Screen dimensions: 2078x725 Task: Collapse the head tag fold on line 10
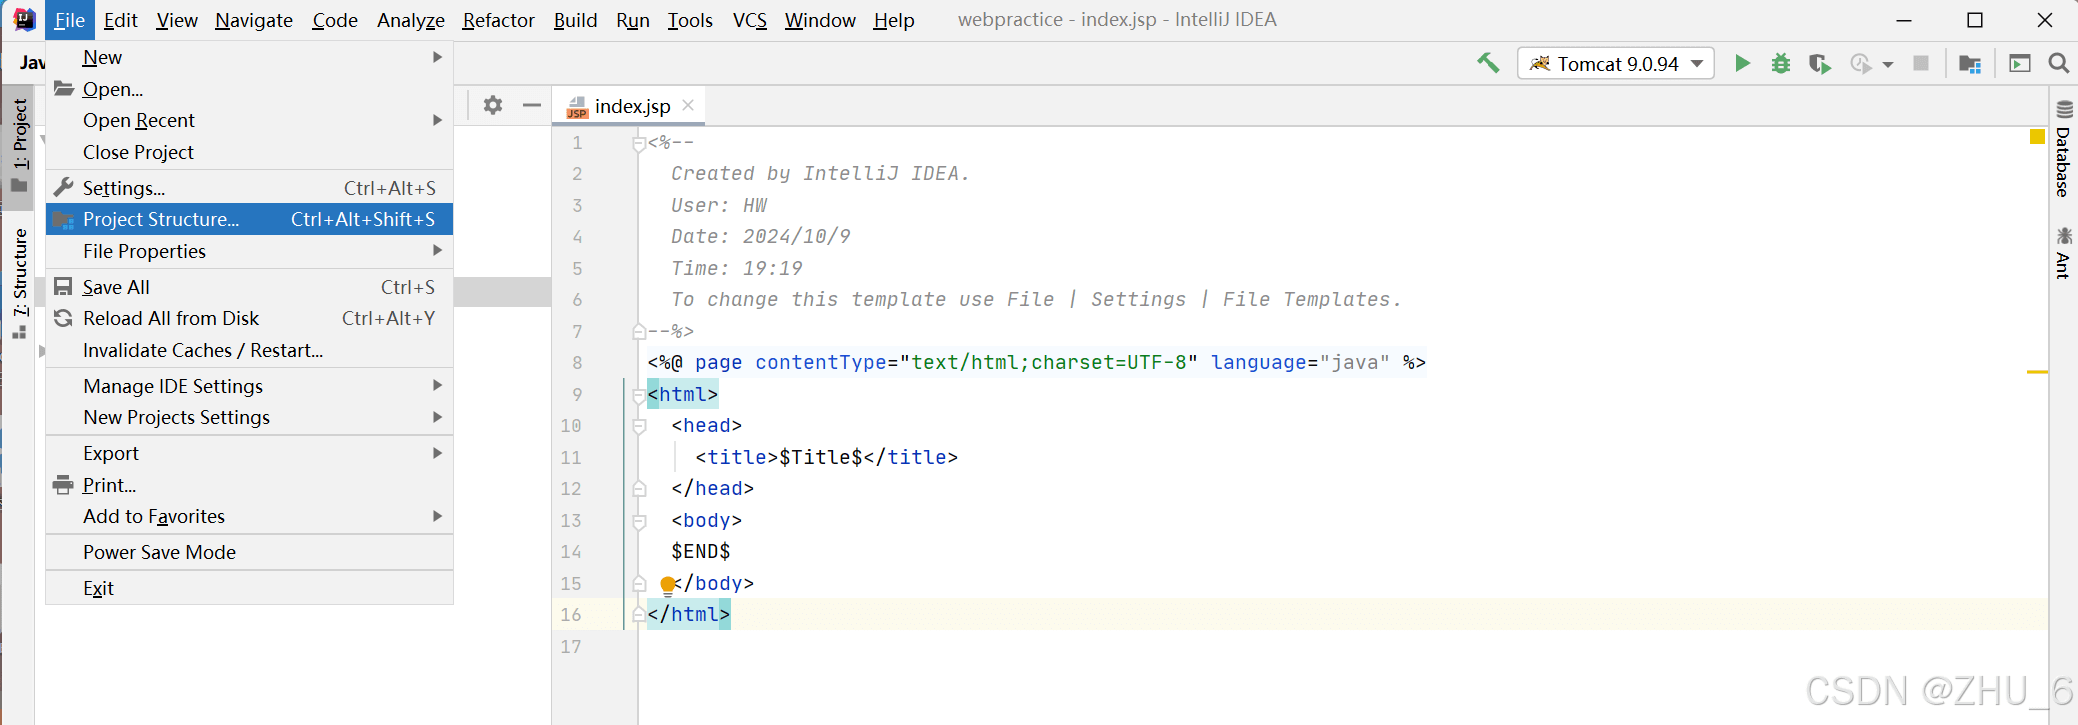pos(639,426)
